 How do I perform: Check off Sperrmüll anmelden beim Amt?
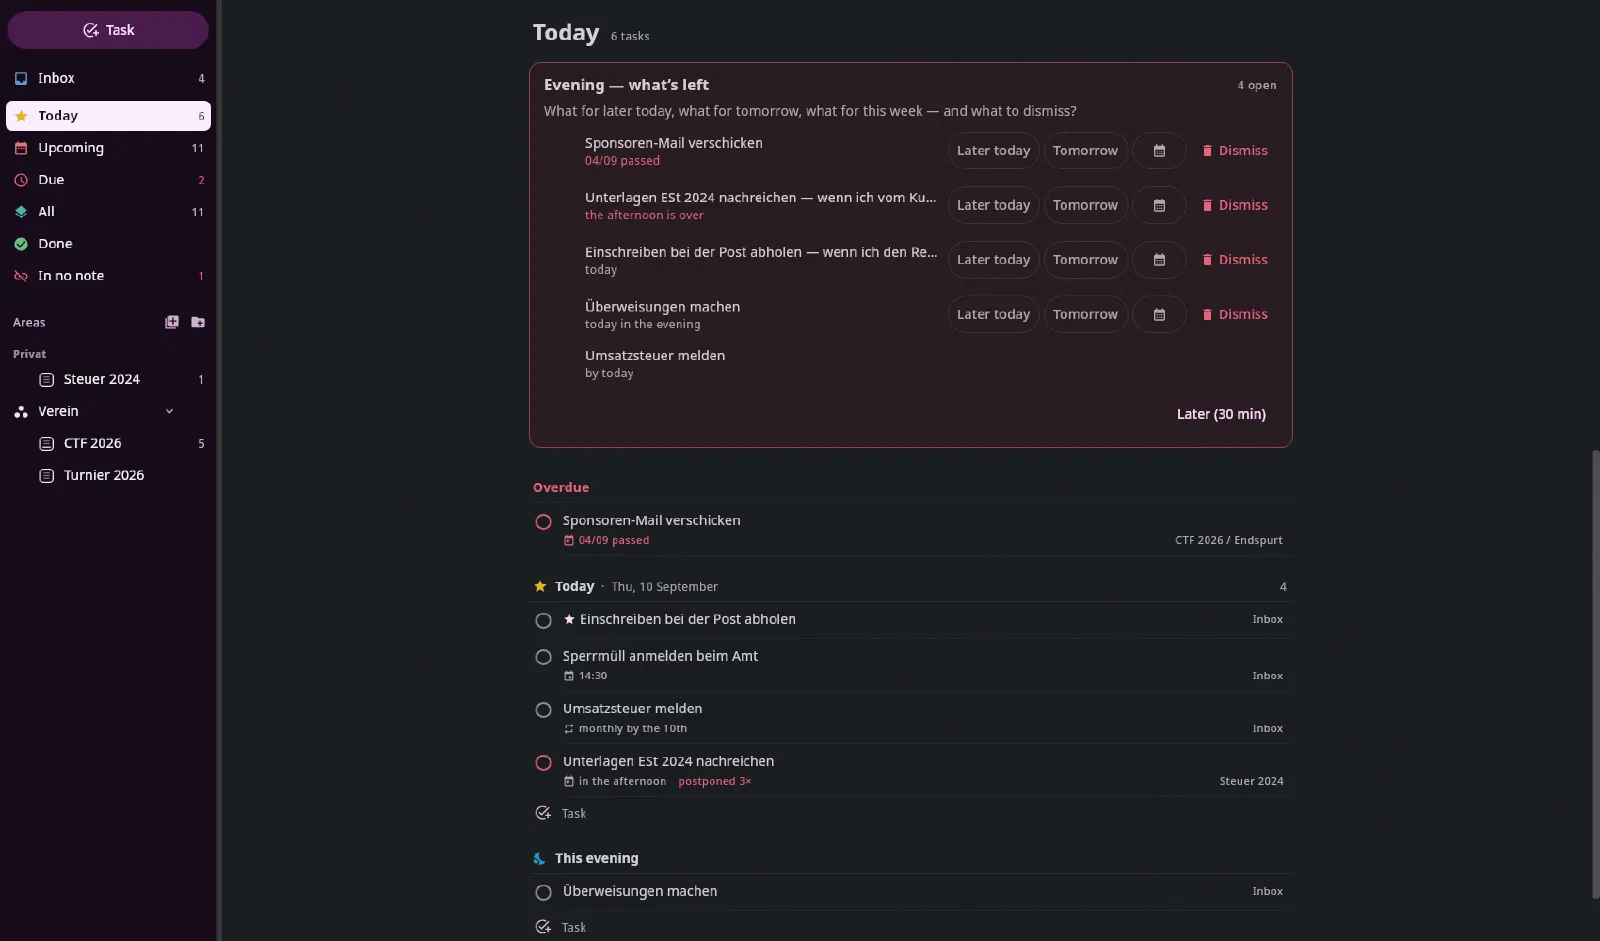543,657
